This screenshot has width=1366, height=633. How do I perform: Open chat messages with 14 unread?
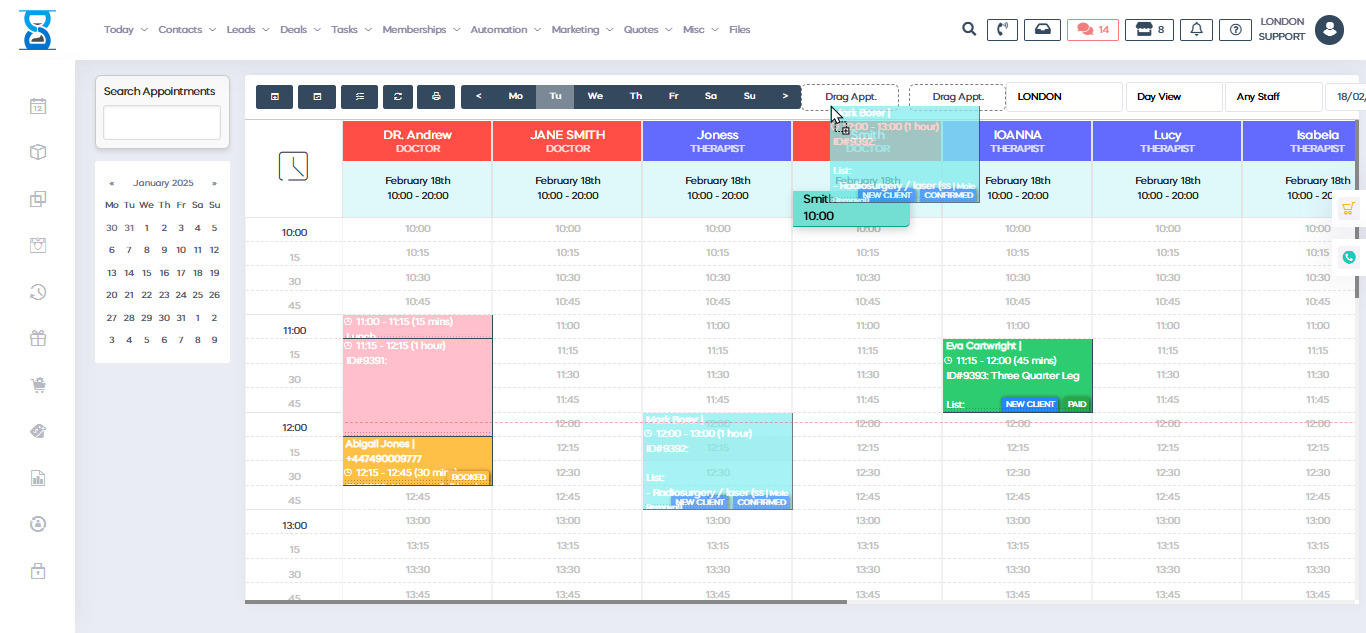pos(1092,30)
